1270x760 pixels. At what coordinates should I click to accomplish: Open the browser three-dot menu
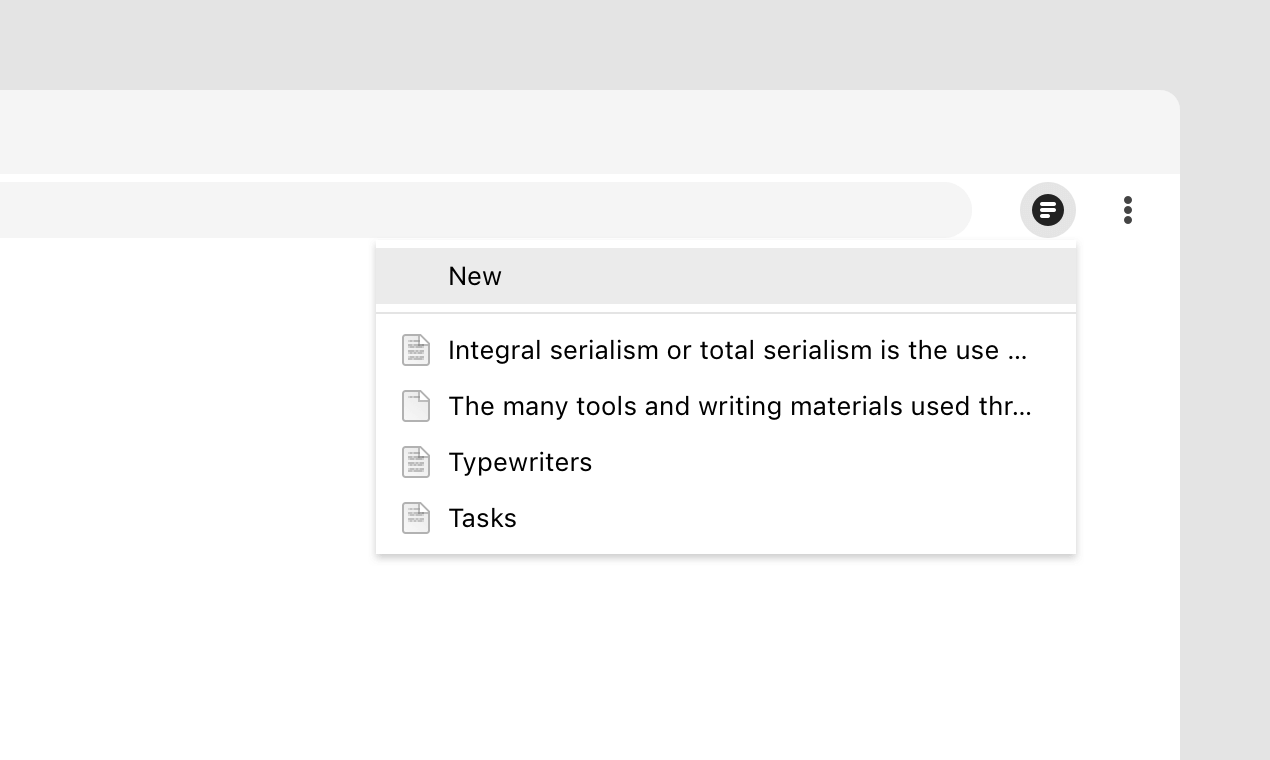click(x=1127, y=210)
